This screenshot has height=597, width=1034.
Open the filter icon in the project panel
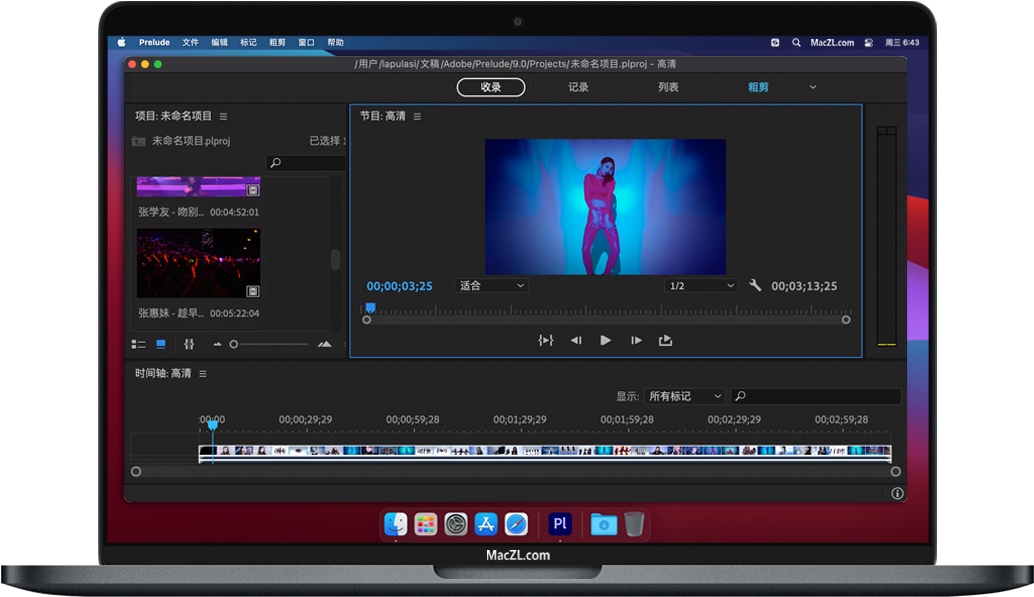click(187, 344)
